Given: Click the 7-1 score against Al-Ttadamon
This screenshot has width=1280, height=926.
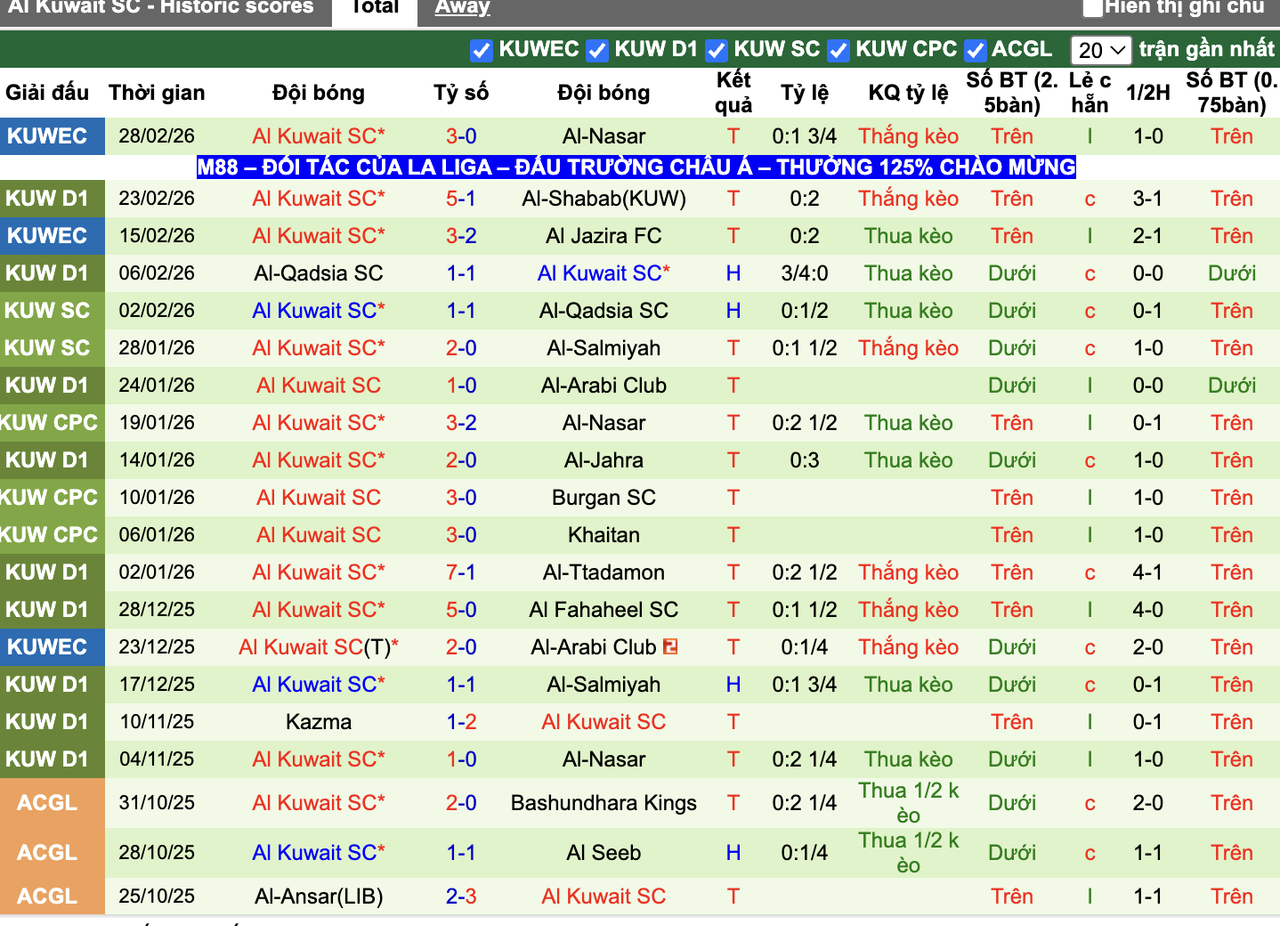Looking at the screenshot, I should 461,572.
